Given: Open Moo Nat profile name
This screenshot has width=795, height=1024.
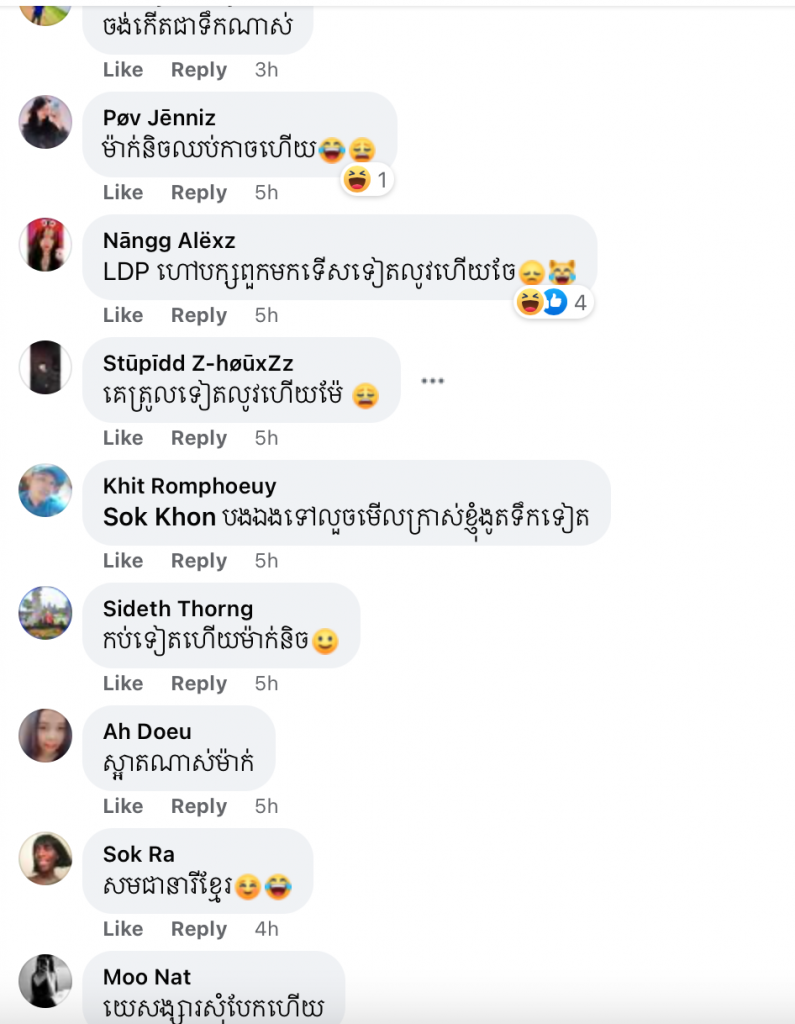Looking at the screenshot, I should 147,977.
